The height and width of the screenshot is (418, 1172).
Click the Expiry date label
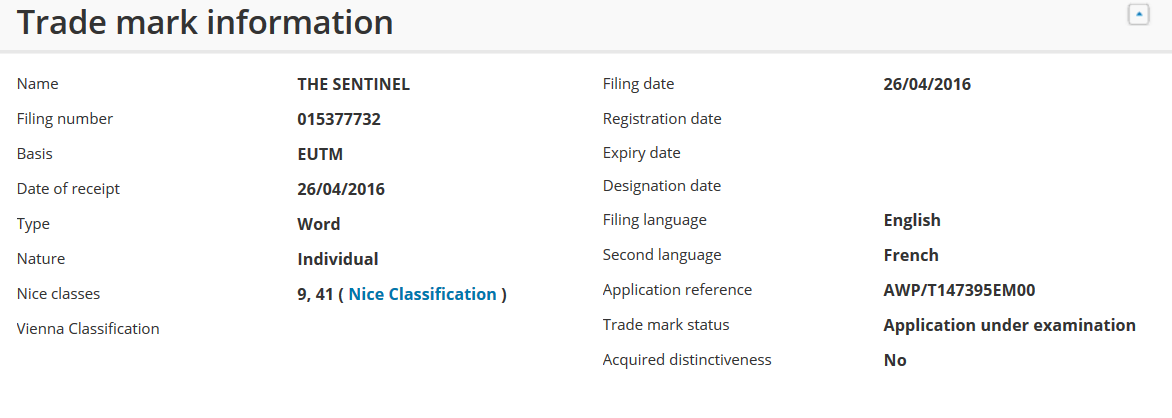(x=641, y=153)
